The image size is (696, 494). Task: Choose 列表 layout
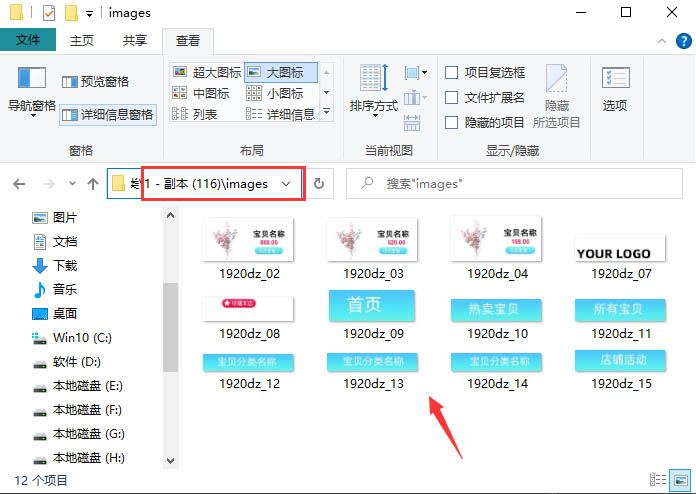[195, 114]
